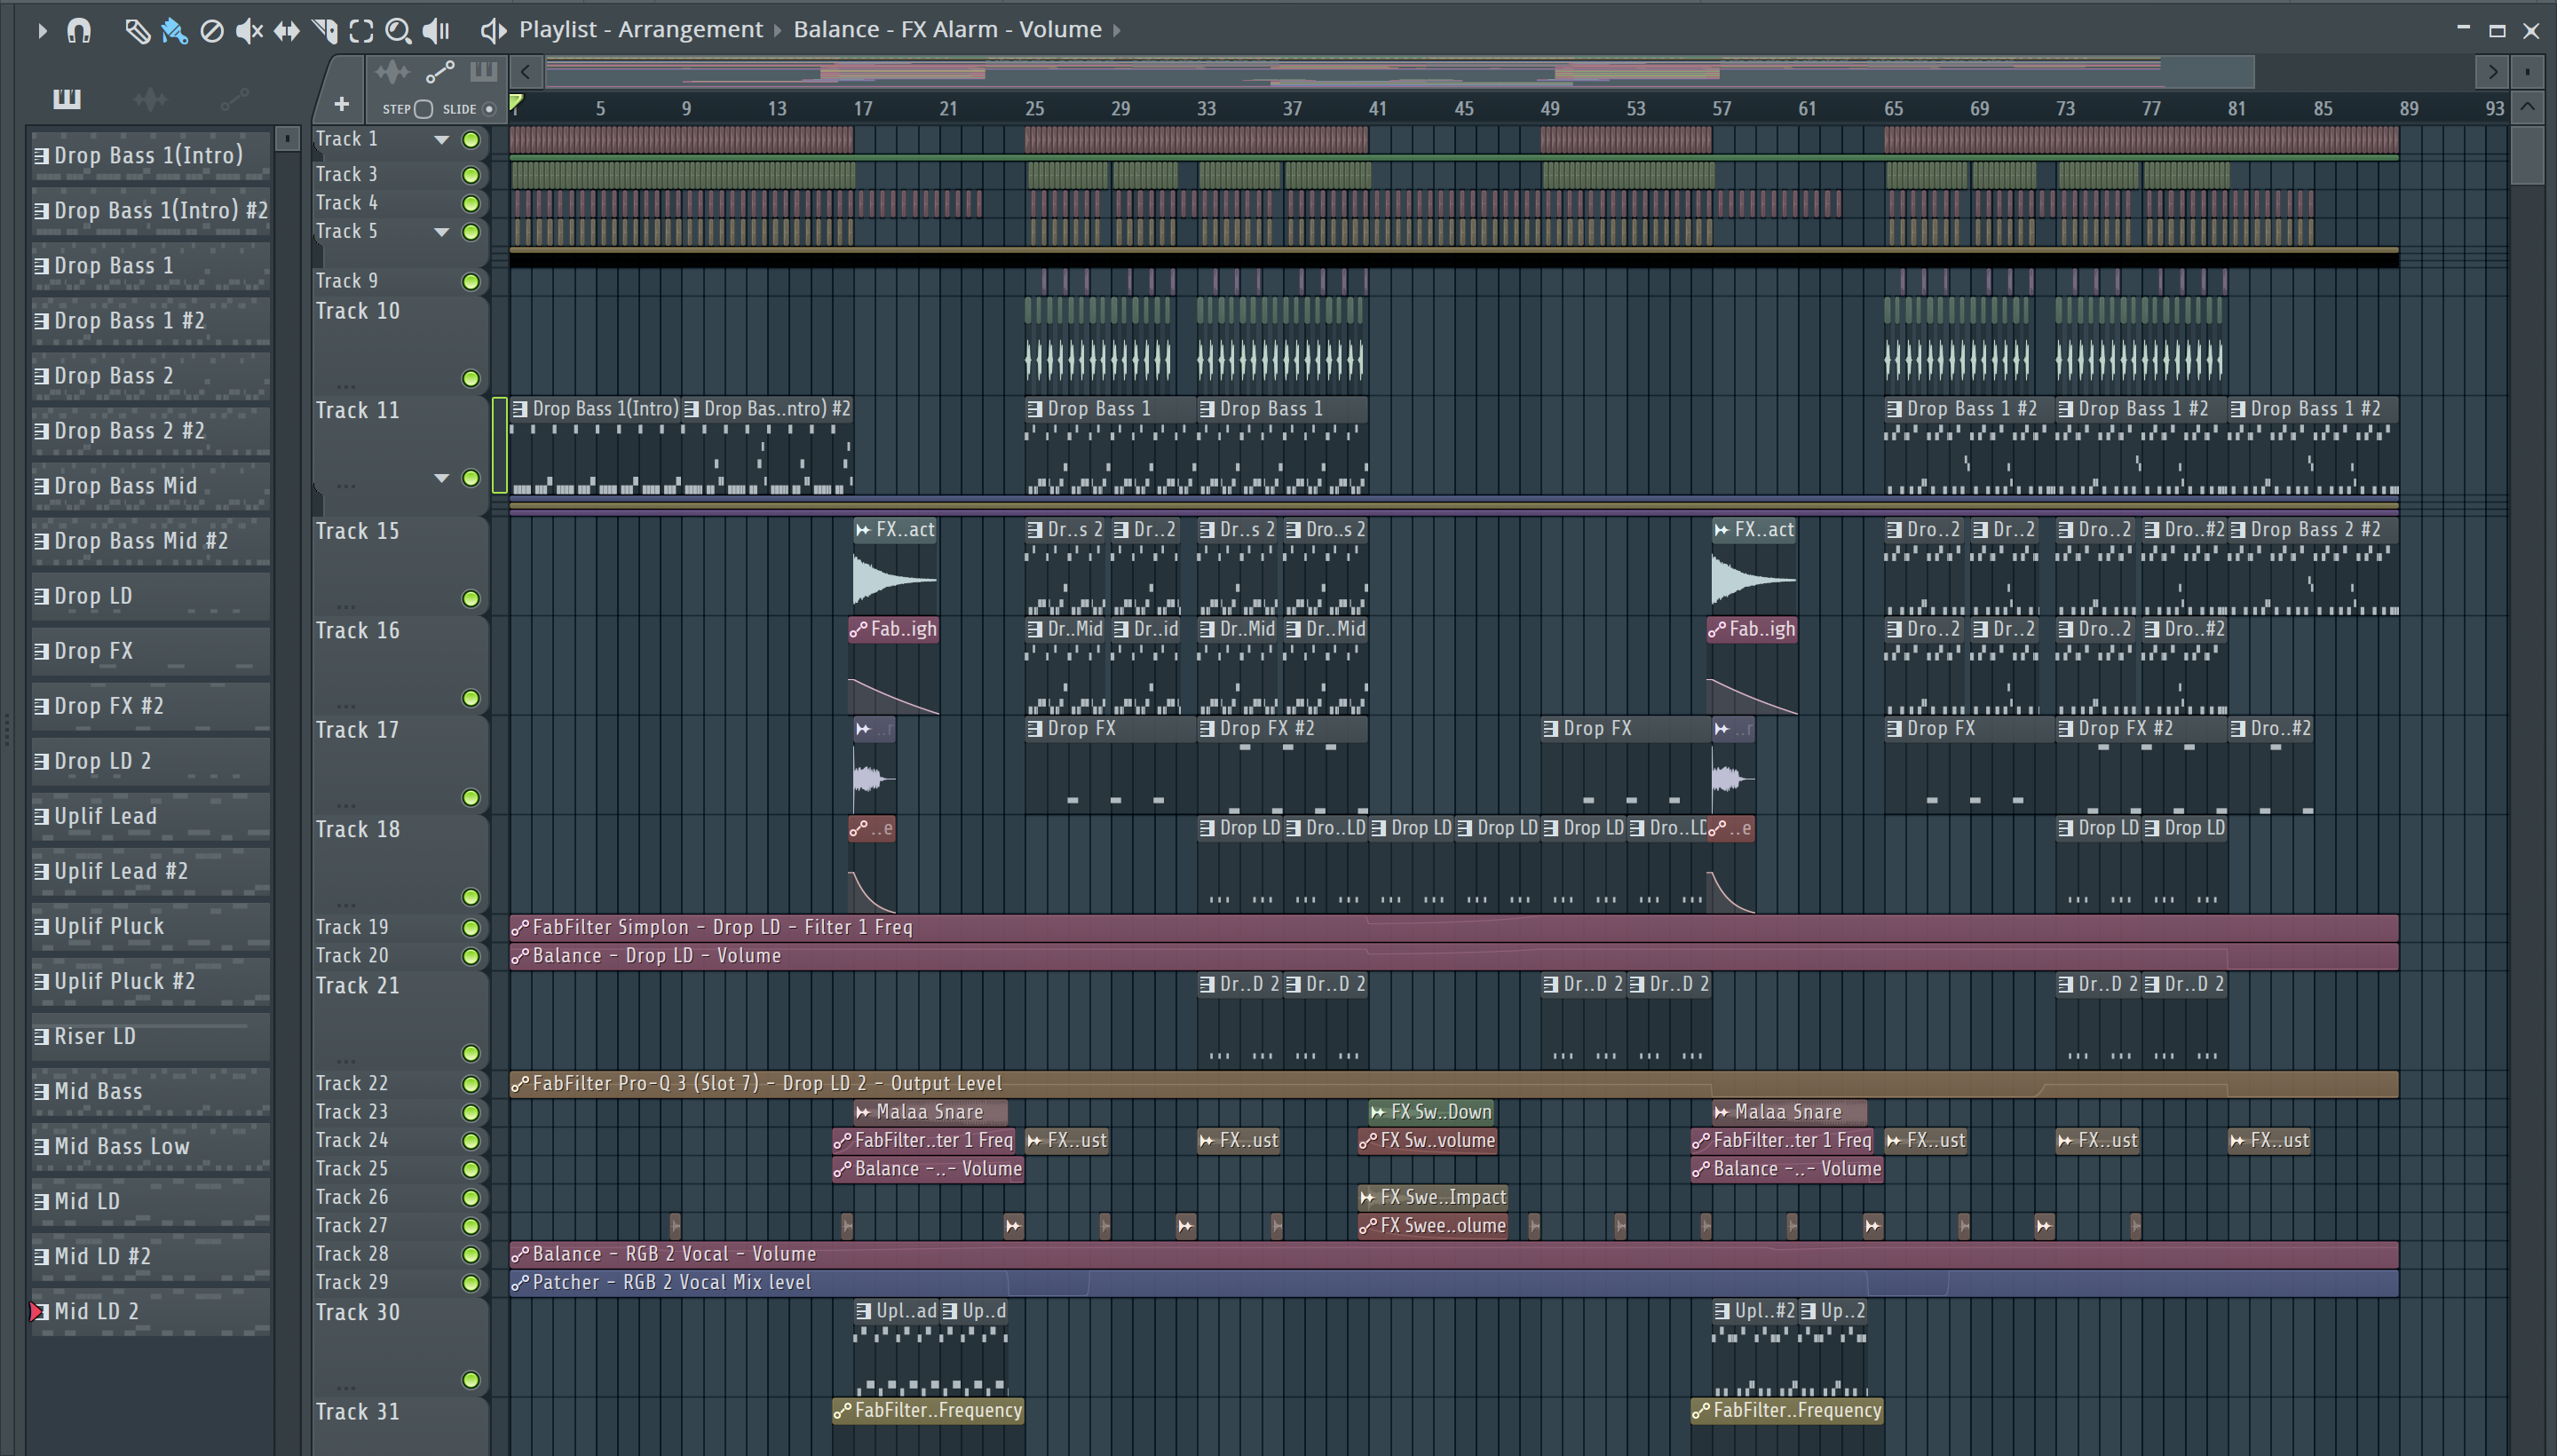The width and height of the screenshot is (2557, 1456).
Task: Select the Delete tool
Action: [211, 31]
